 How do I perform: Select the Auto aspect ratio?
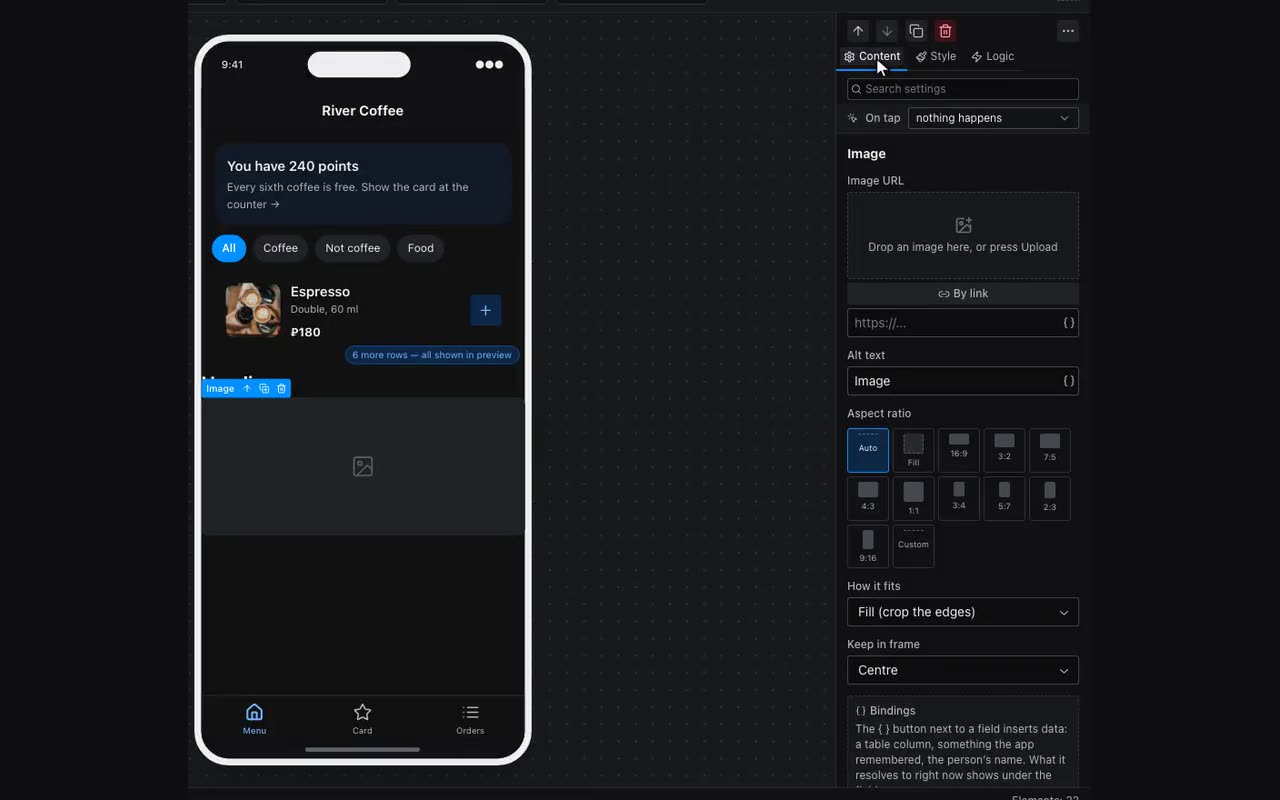click(868, 450)
